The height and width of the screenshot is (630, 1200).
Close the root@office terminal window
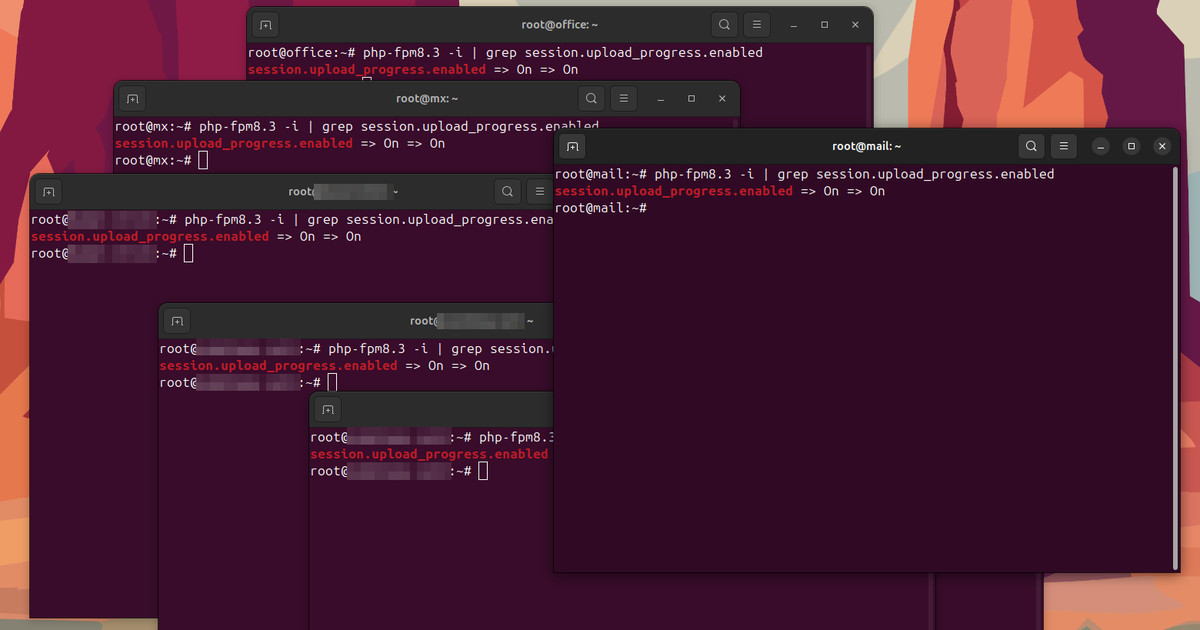click(855, 25)
